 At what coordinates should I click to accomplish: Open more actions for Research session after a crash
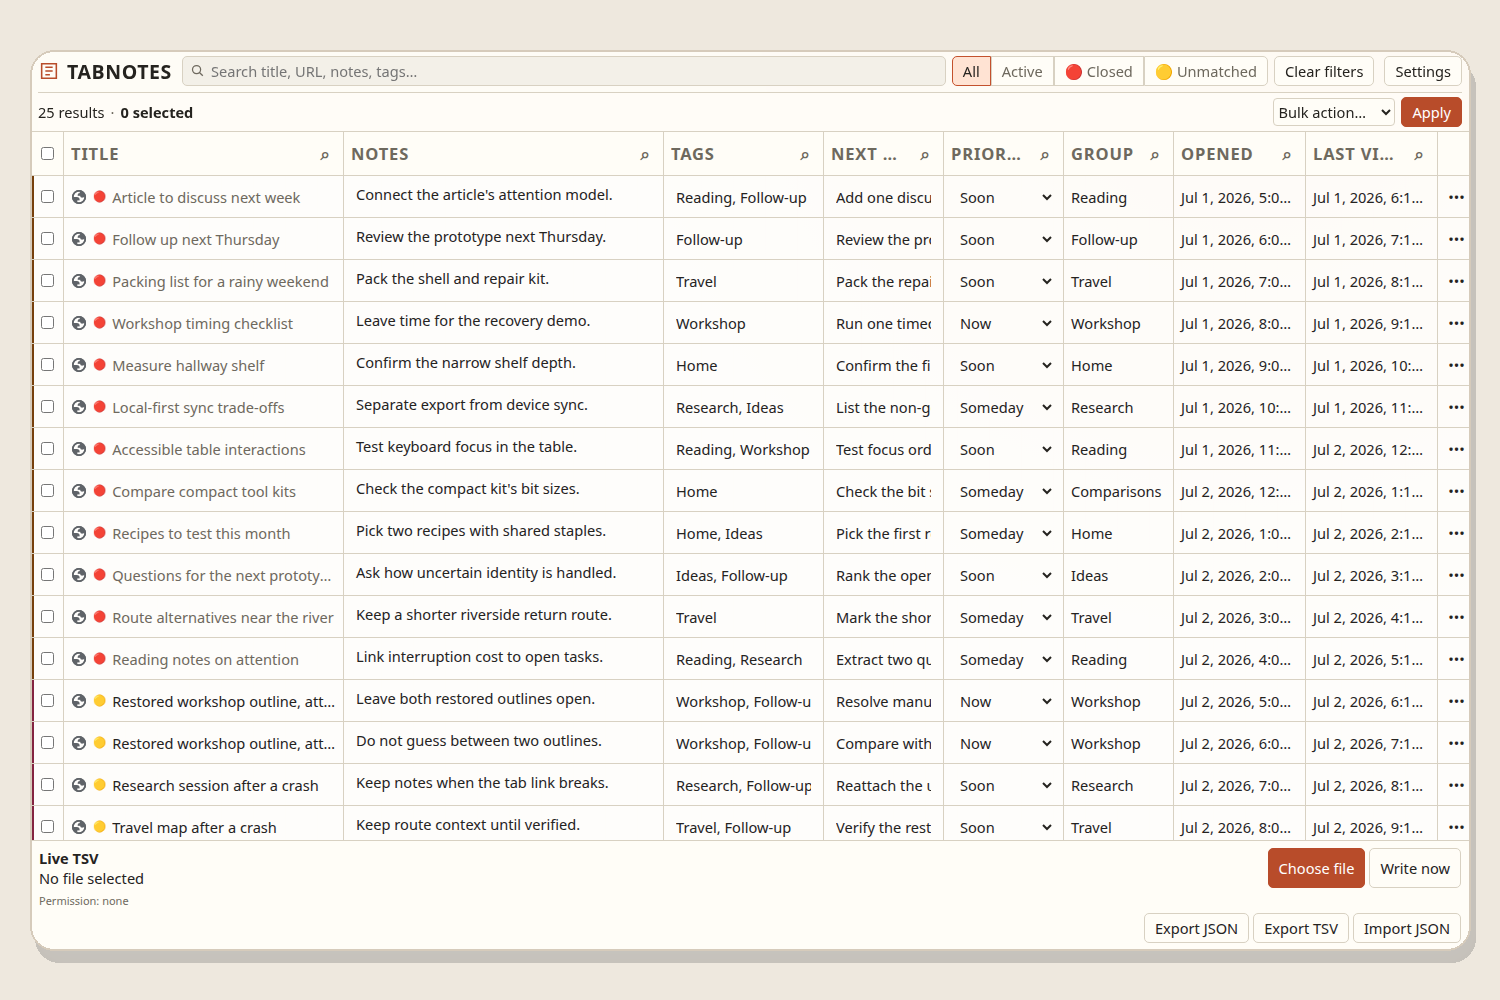pyautogui.click(x=1456, y=785)
